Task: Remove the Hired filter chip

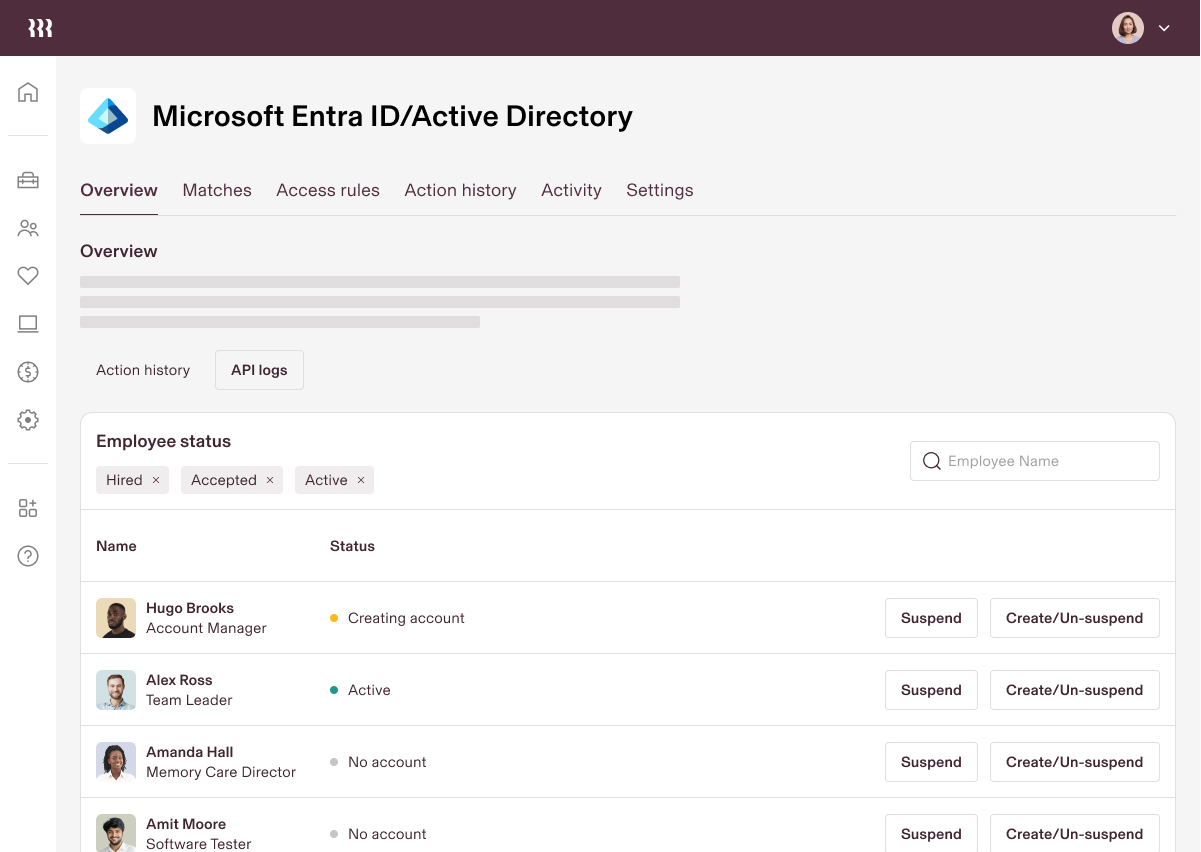Action: coord(156,480)
